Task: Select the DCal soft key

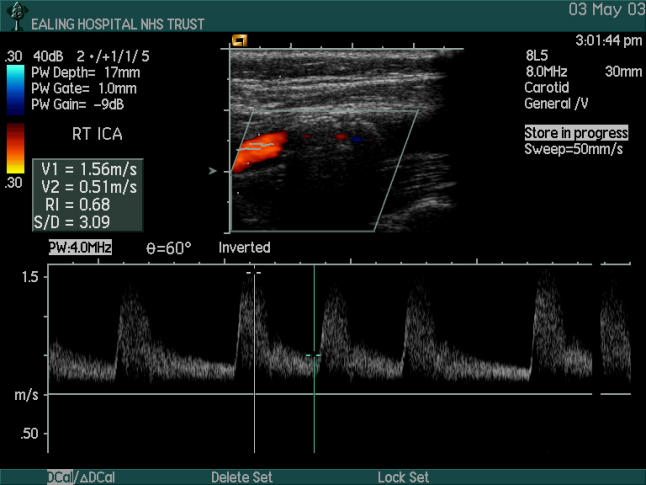Action: pyautogui.click(x=60, y=477)
